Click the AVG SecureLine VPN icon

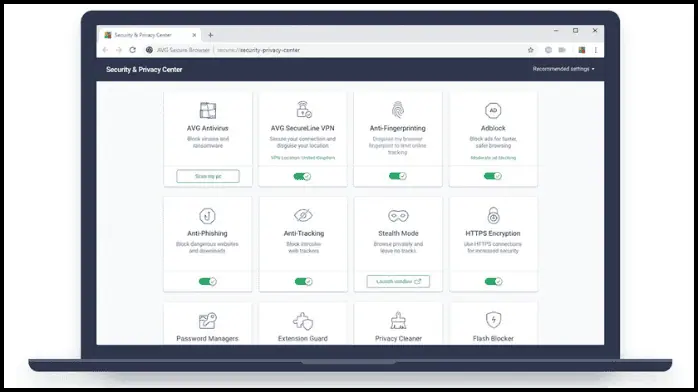point(304,109)
